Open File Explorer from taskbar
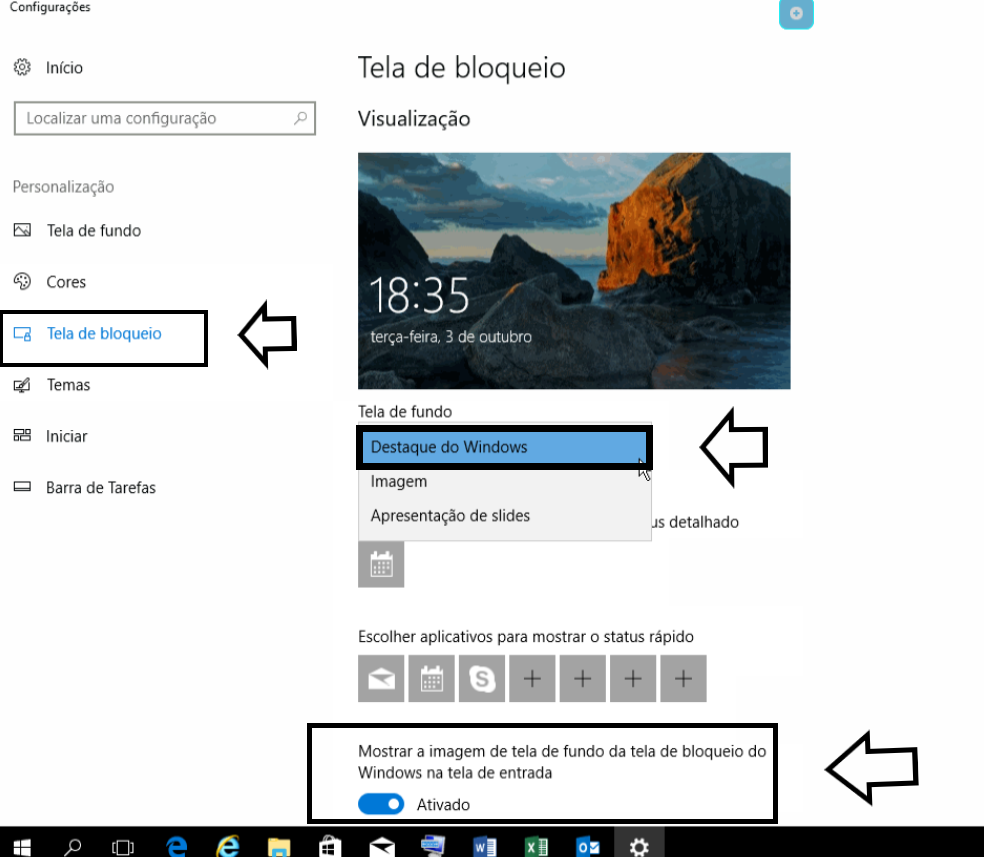The width and height of the screenshot is (984, 857). [279, 847]
